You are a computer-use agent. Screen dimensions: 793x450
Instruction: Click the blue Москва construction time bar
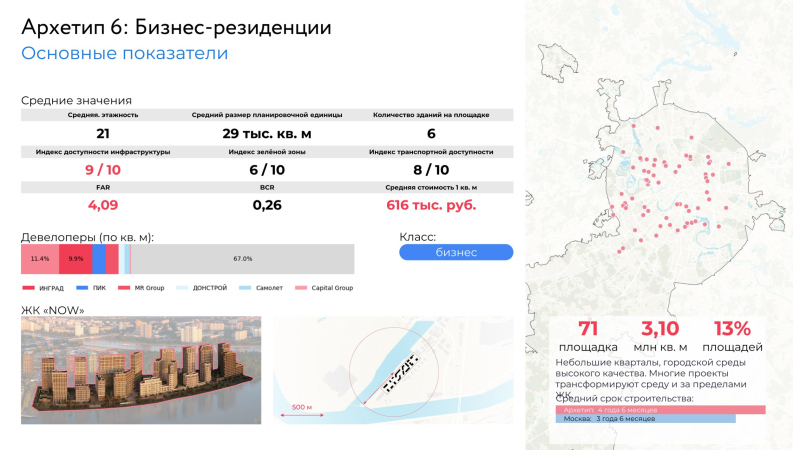(x=645, y=419)
